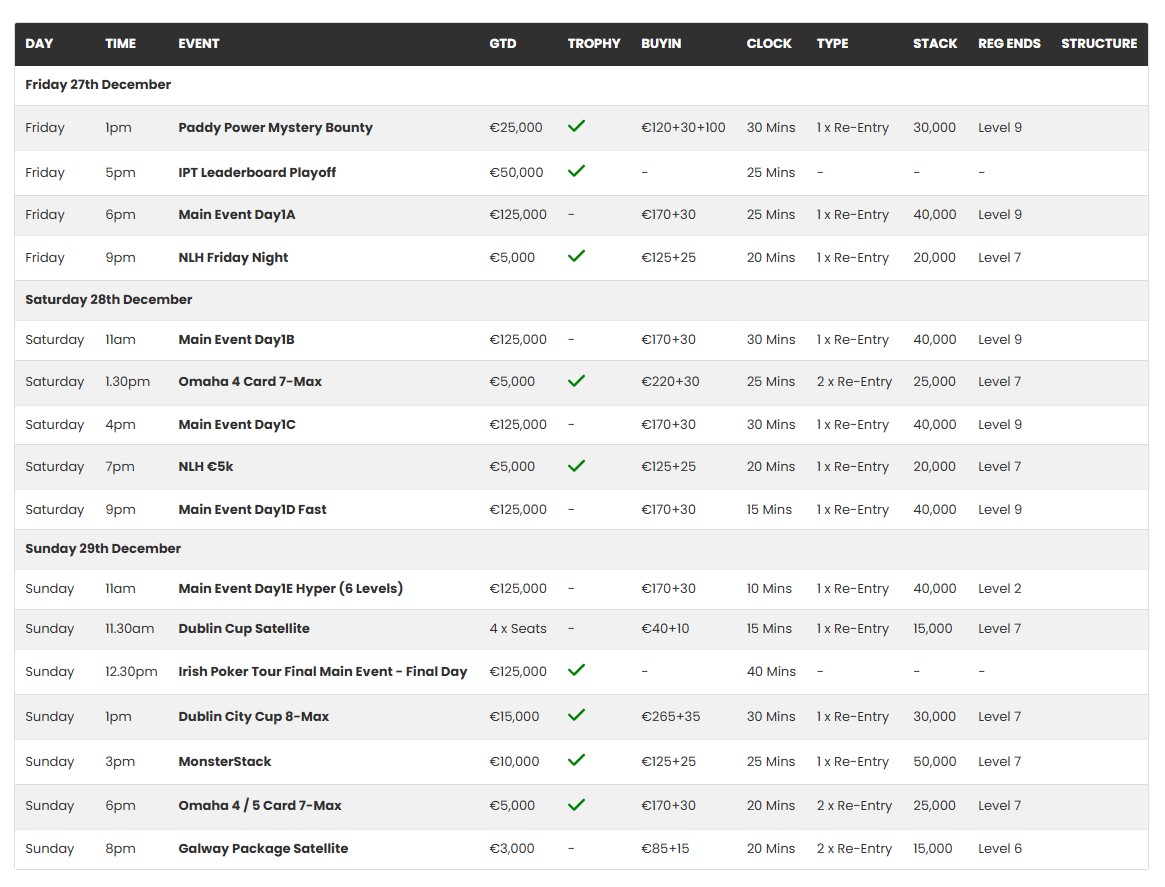Click trophy checkmark for Omaha 4 Card 7-Max
Image resolution: width=1165 pixels, height=887 pixels.
coord(576,381)
